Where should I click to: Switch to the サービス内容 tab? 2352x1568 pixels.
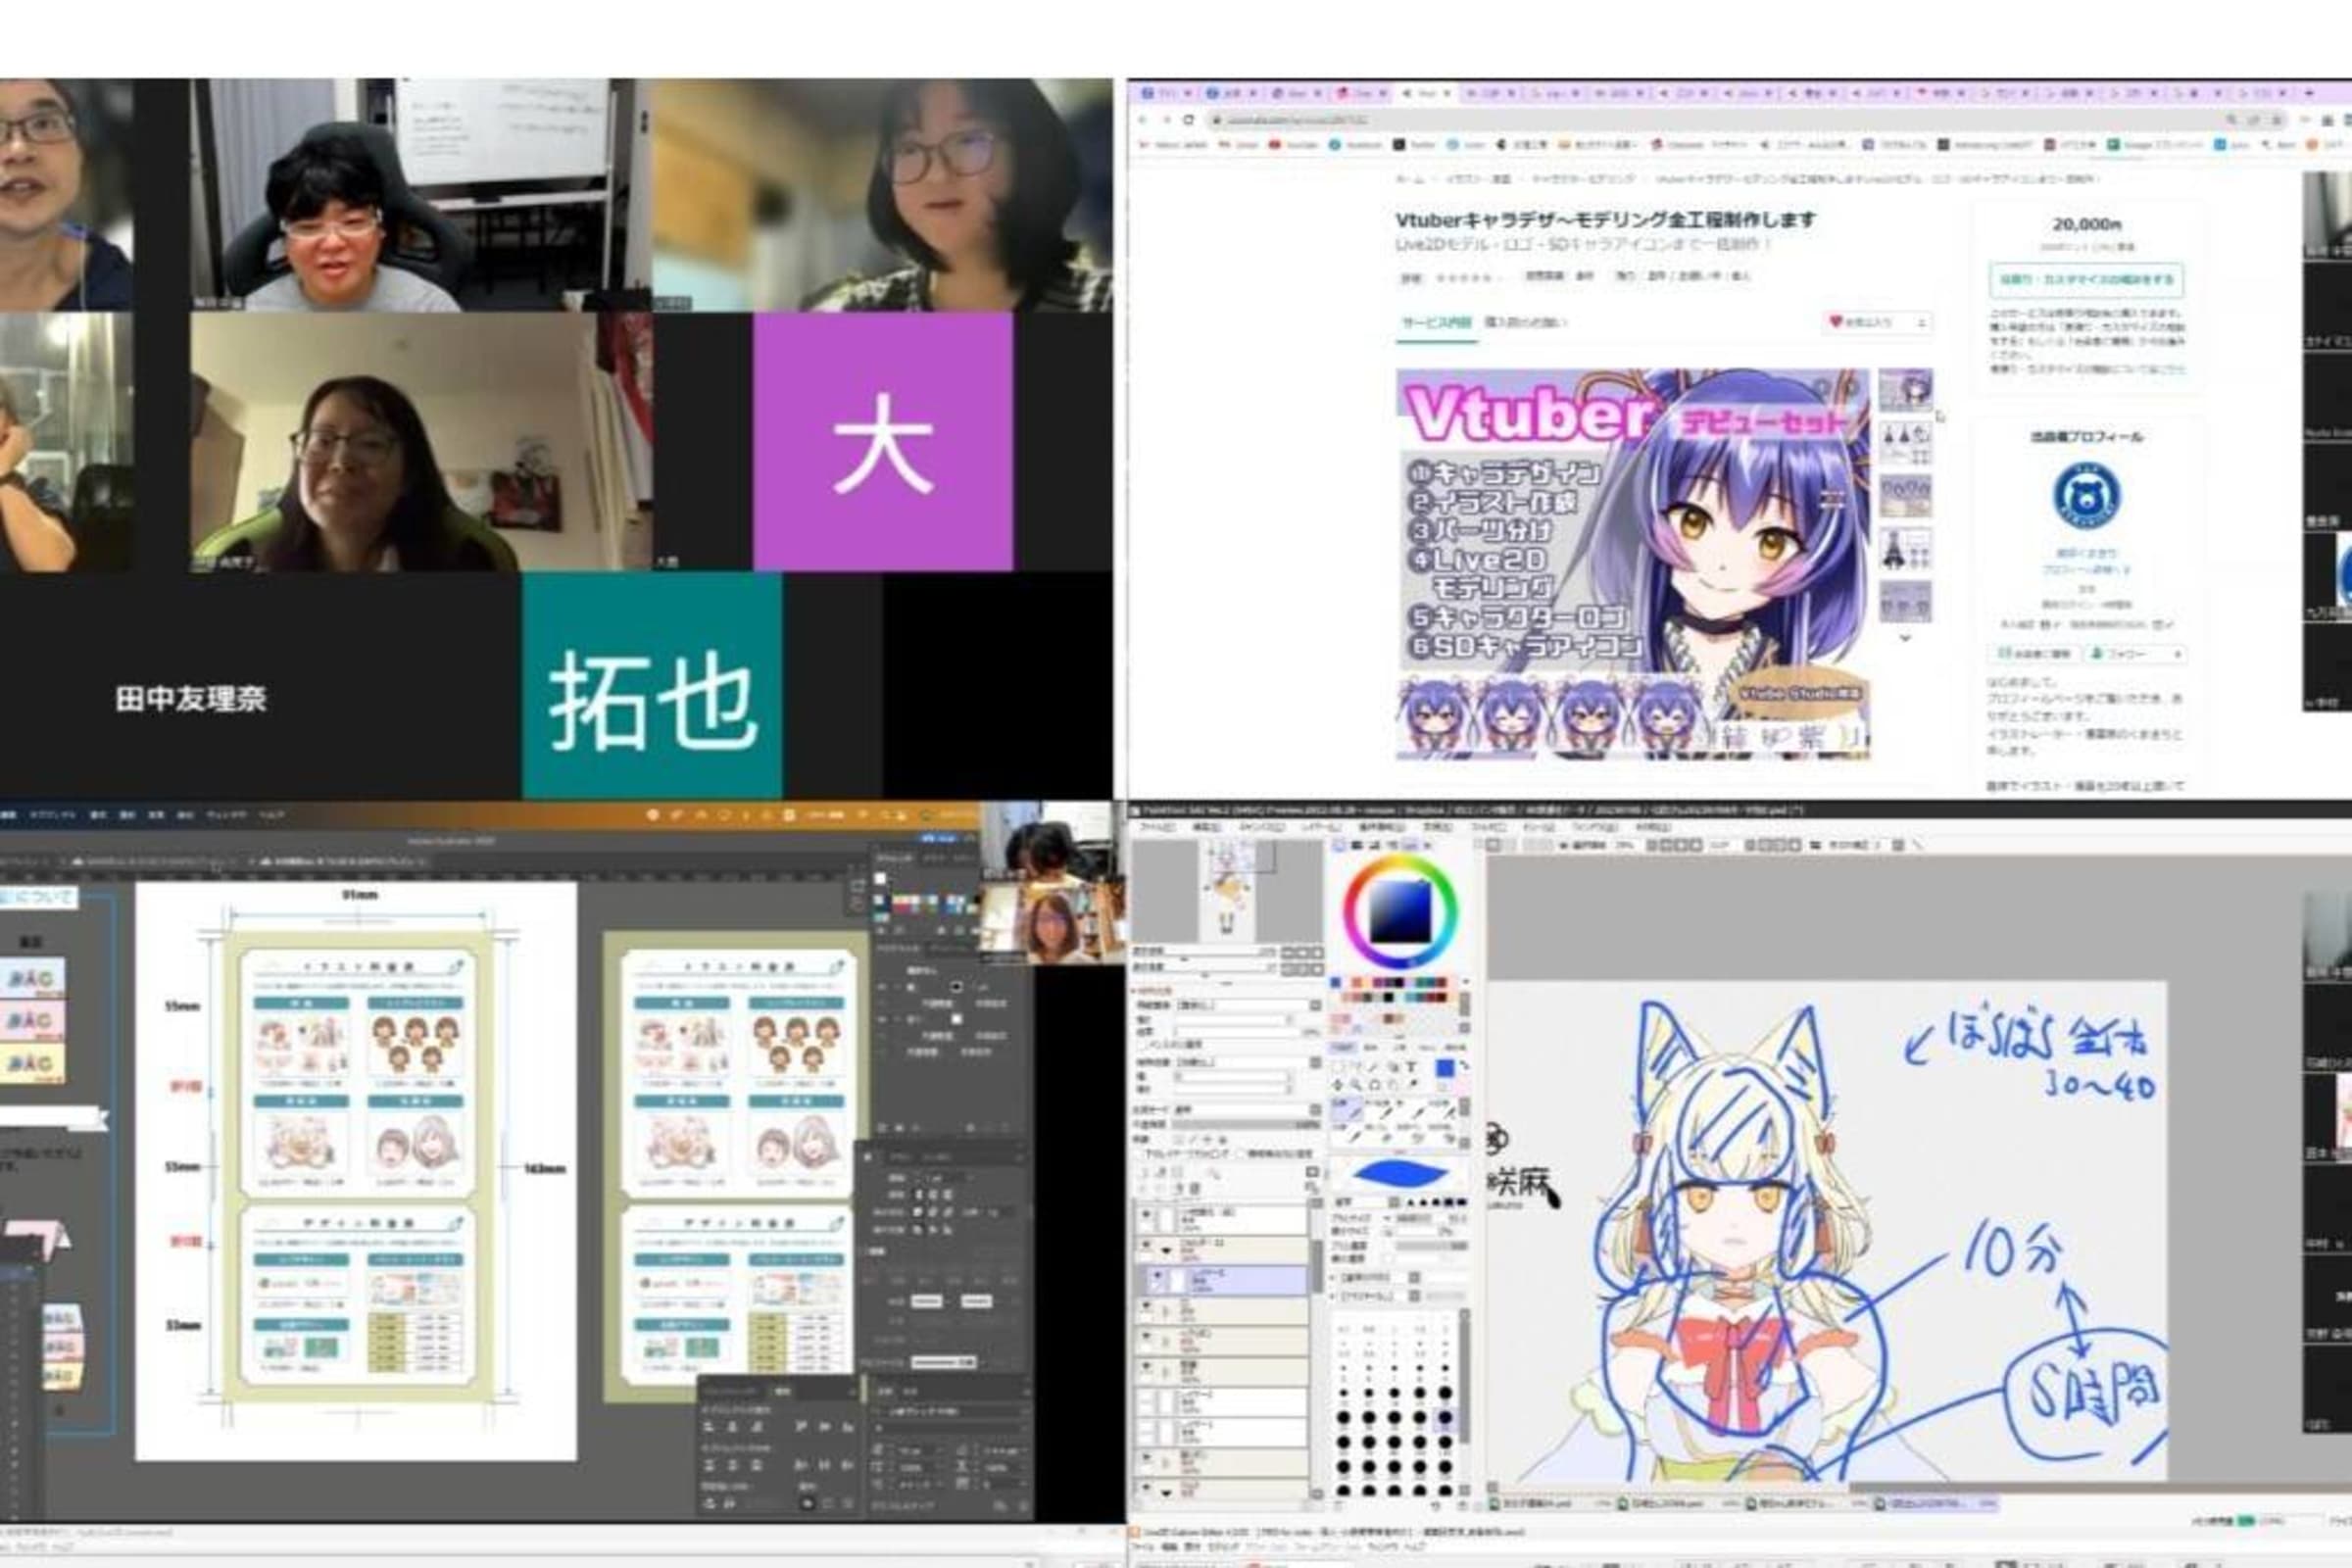1436,323
